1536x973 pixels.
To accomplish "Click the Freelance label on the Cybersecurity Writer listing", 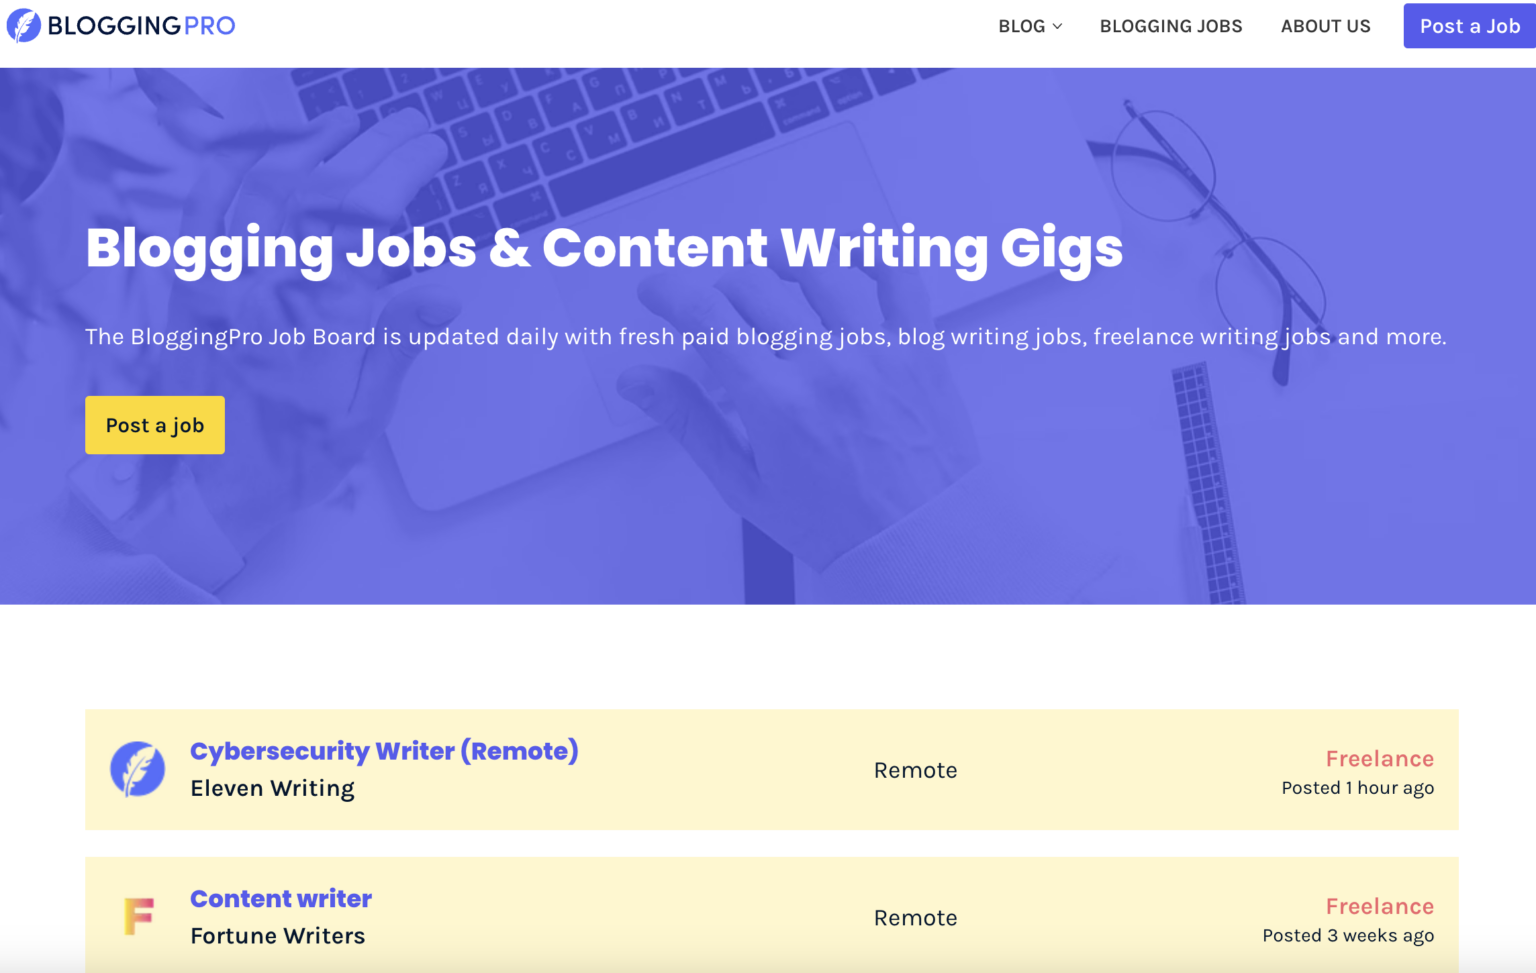I will point(1379,758).
